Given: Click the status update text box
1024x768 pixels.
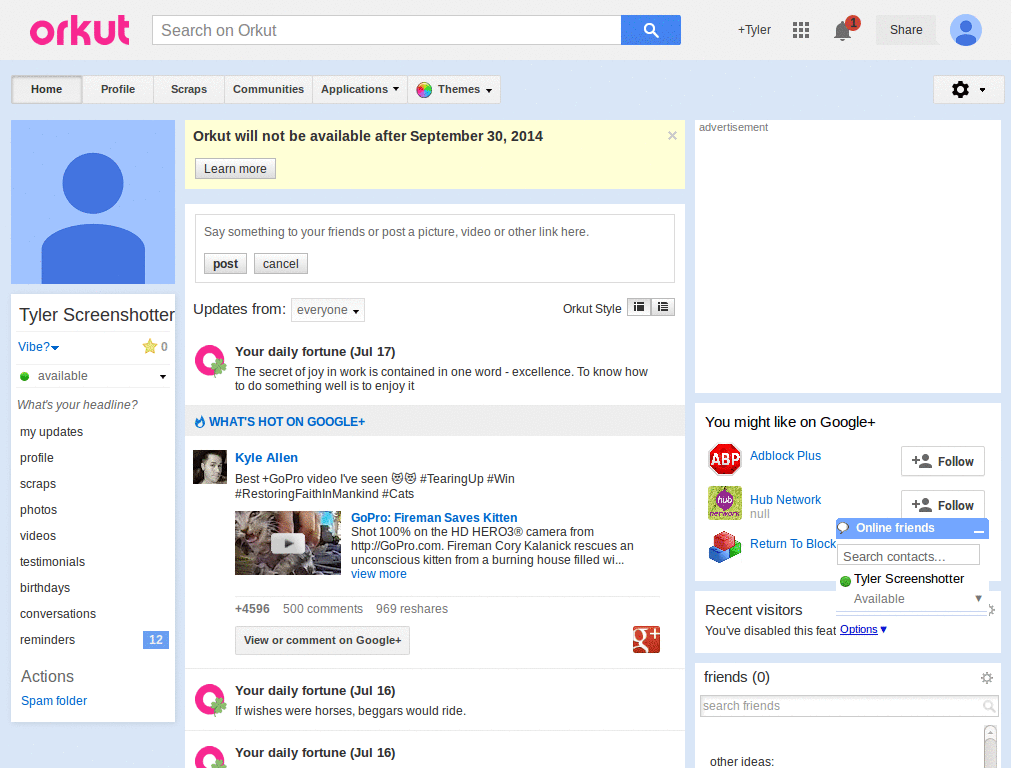Looking at the screenshot, I should pos(434,232).
